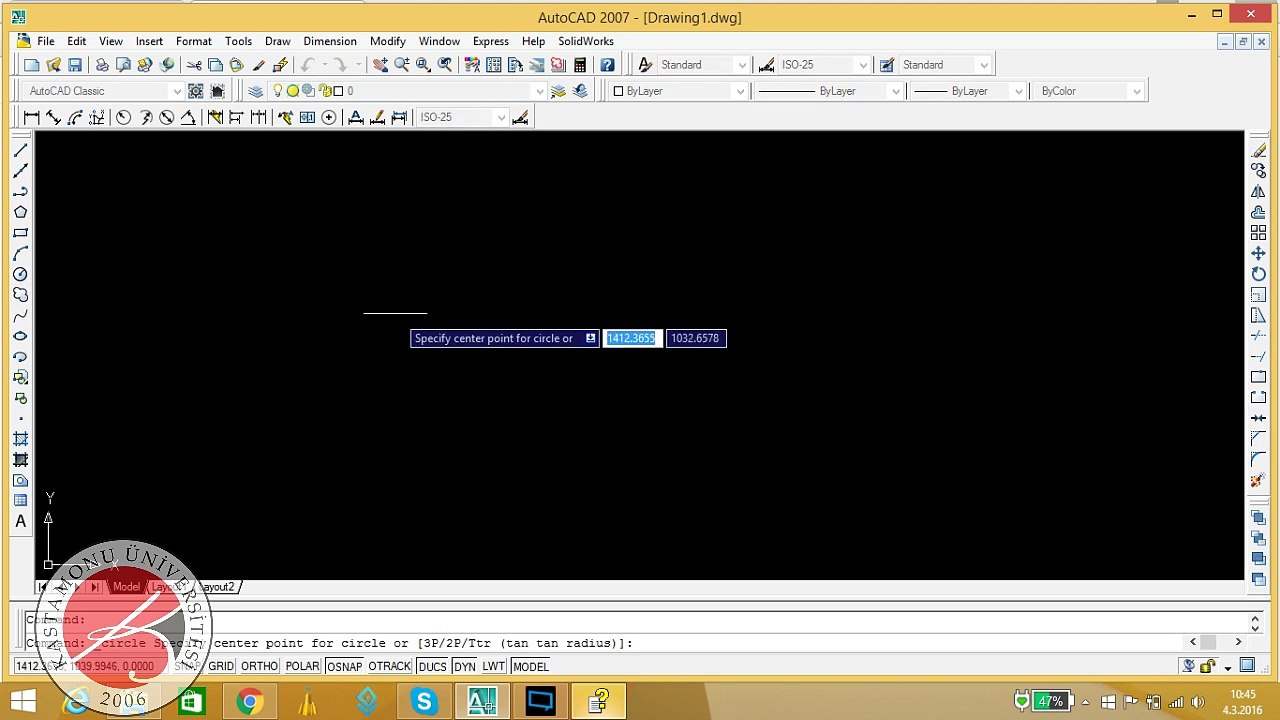Toggle ORTHO mode in status bar
Image resolution: width=1280 pixels, height=720 pixels.
[x=259, y=666]
